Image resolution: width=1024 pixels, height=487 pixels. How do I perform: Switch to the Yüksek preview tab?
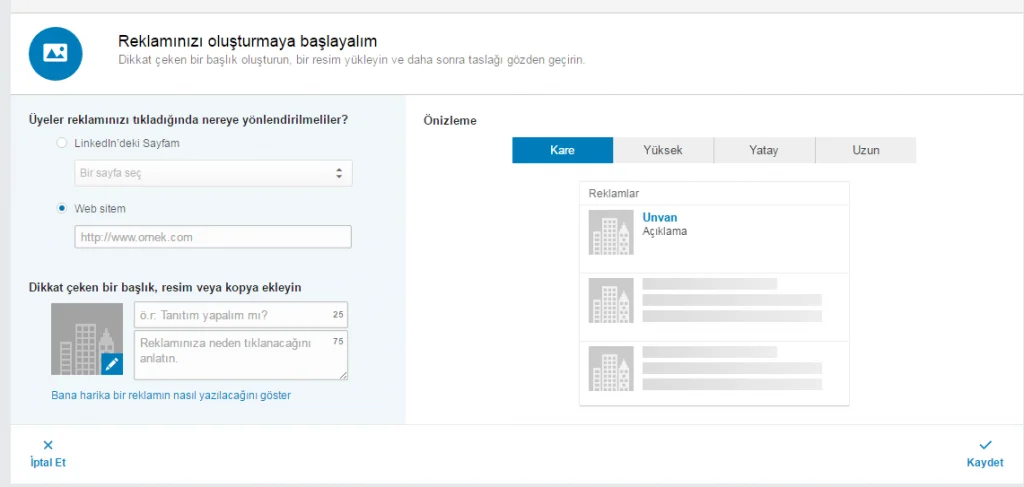click(663, 150)
